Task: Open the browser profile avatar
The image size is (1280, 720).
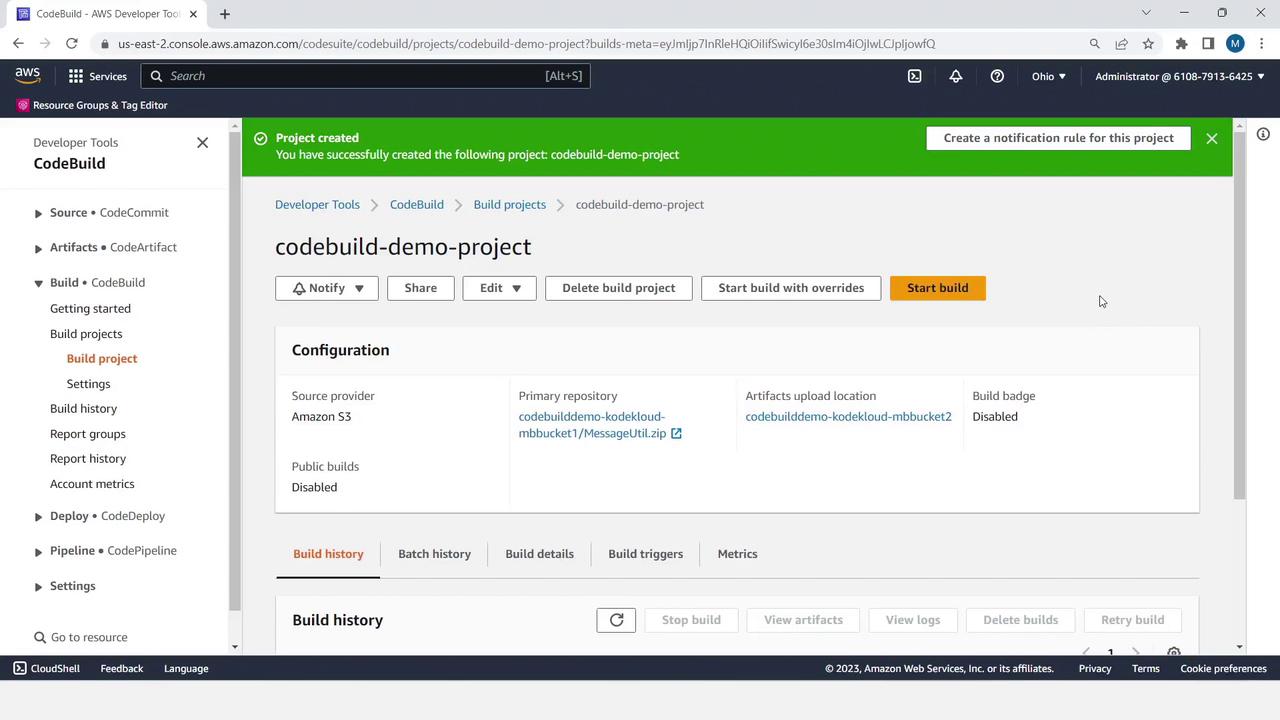Action: pyautogui.click(x=1235, y=44)
